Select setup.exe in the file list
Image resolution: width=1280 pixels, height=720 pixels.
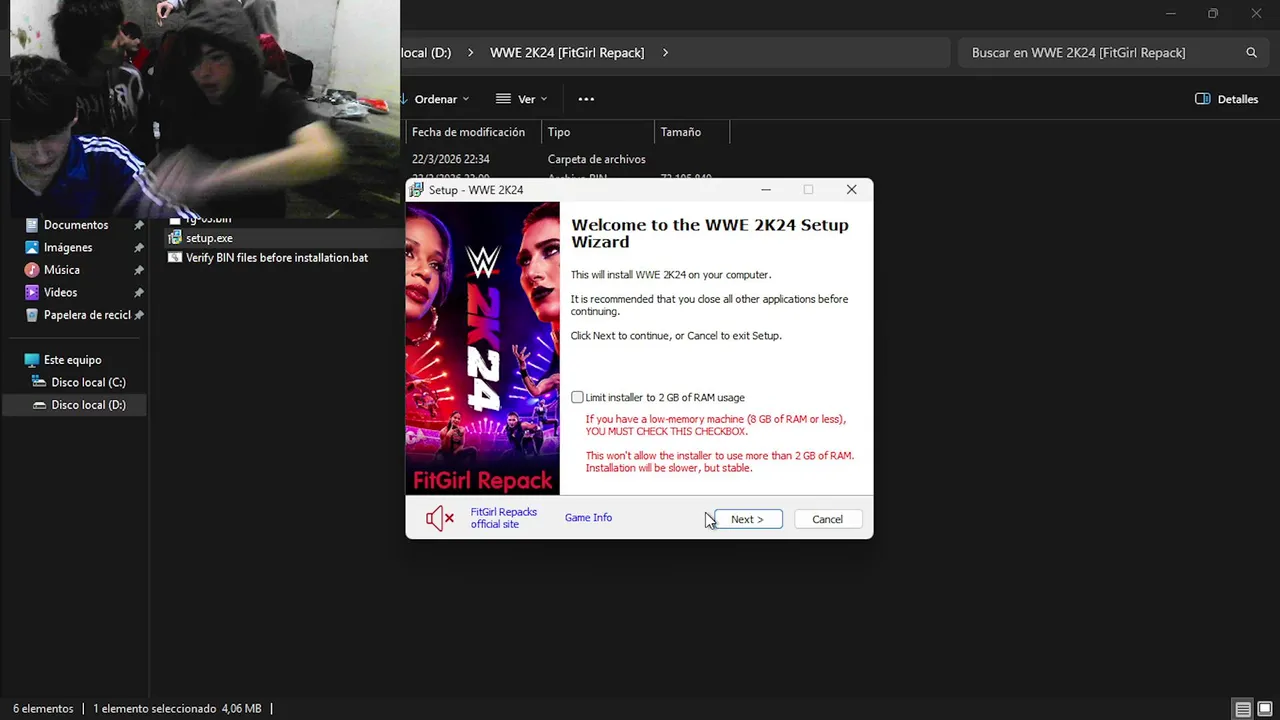point(209,238)
